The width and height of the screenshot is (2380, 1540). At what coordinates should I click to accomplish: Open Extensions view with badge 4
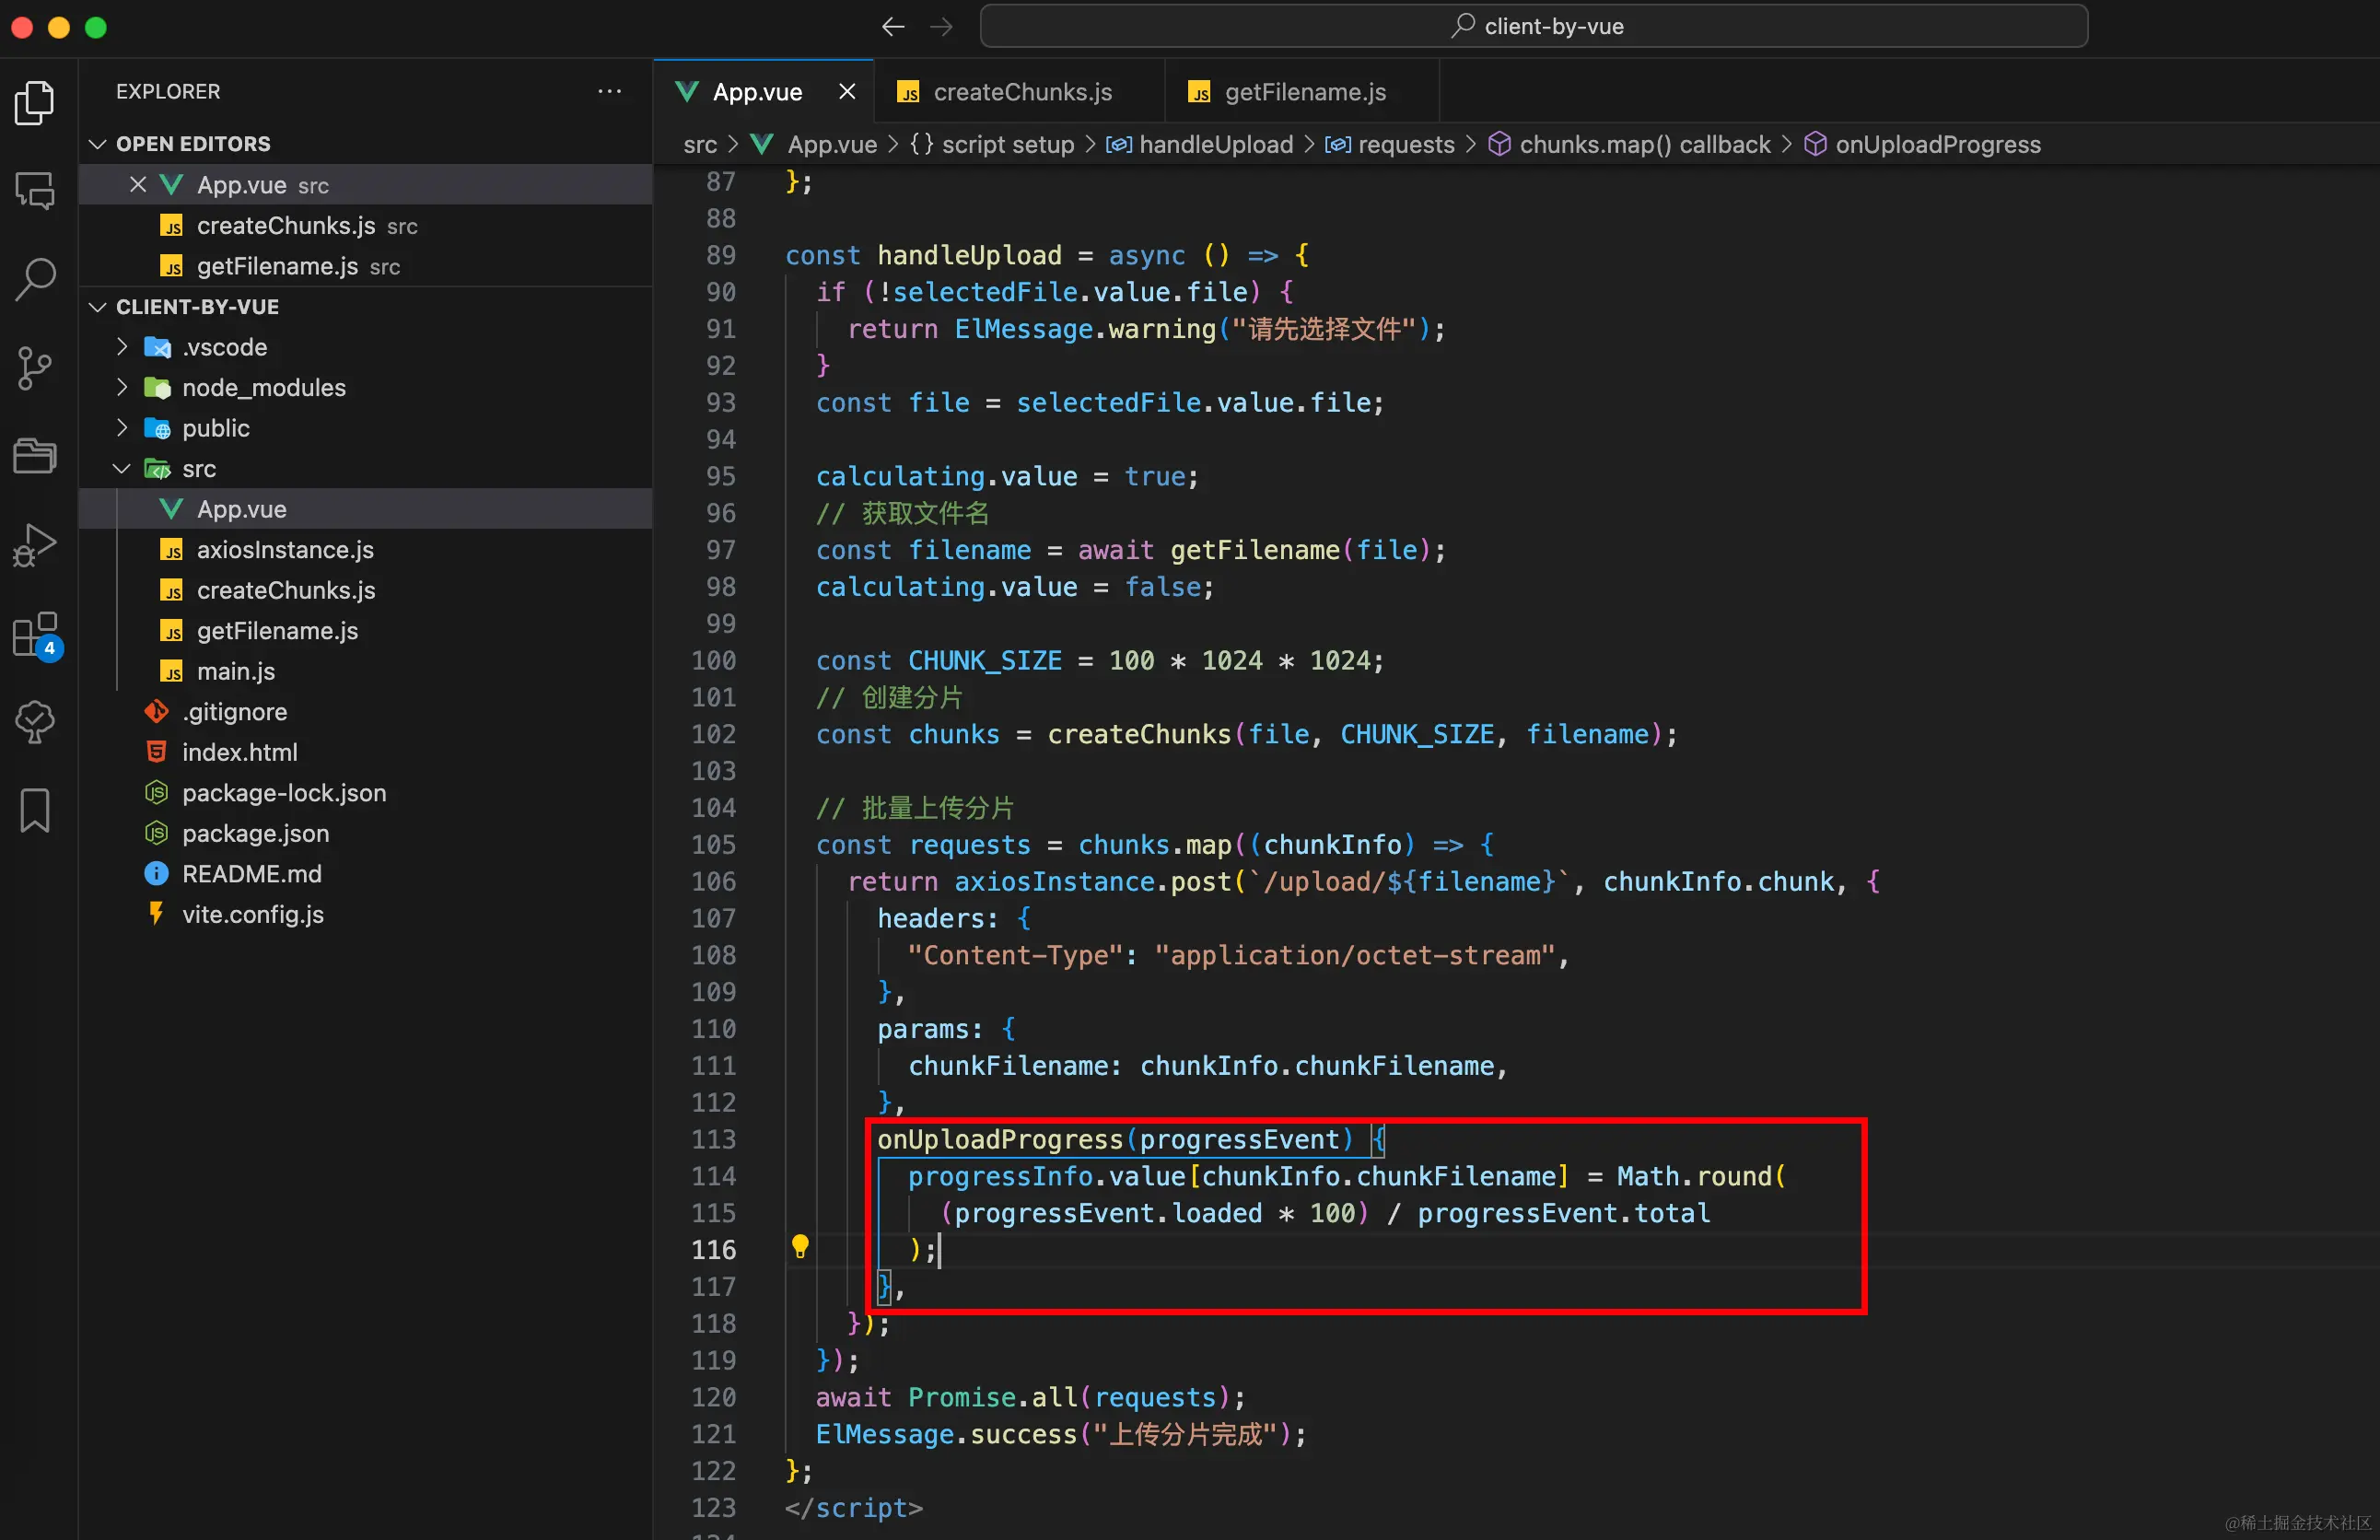pyautogui.click(x=36, y=634)
